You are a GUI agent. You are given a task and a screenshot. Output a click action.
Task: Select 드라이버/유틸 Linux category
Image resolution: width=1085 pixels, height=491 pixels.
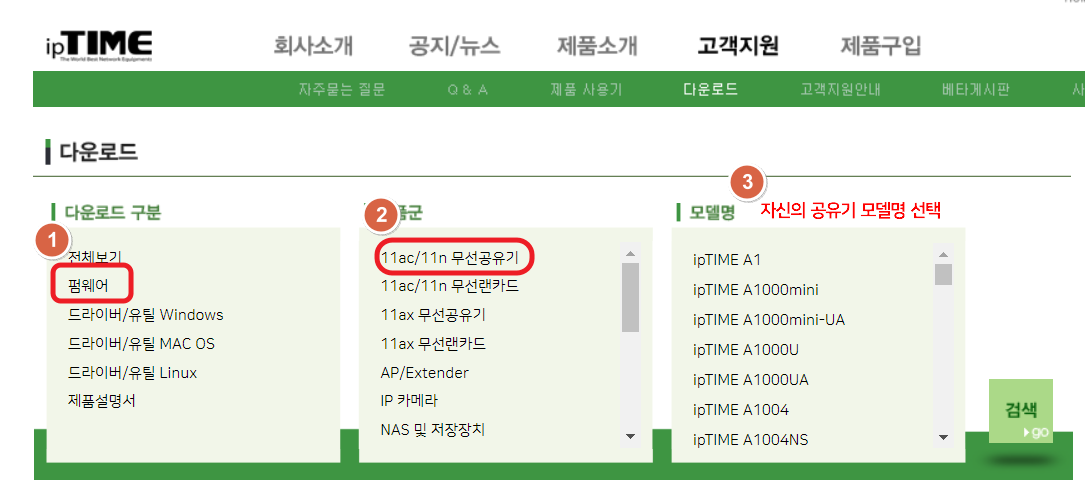click(x=133, y=373)
